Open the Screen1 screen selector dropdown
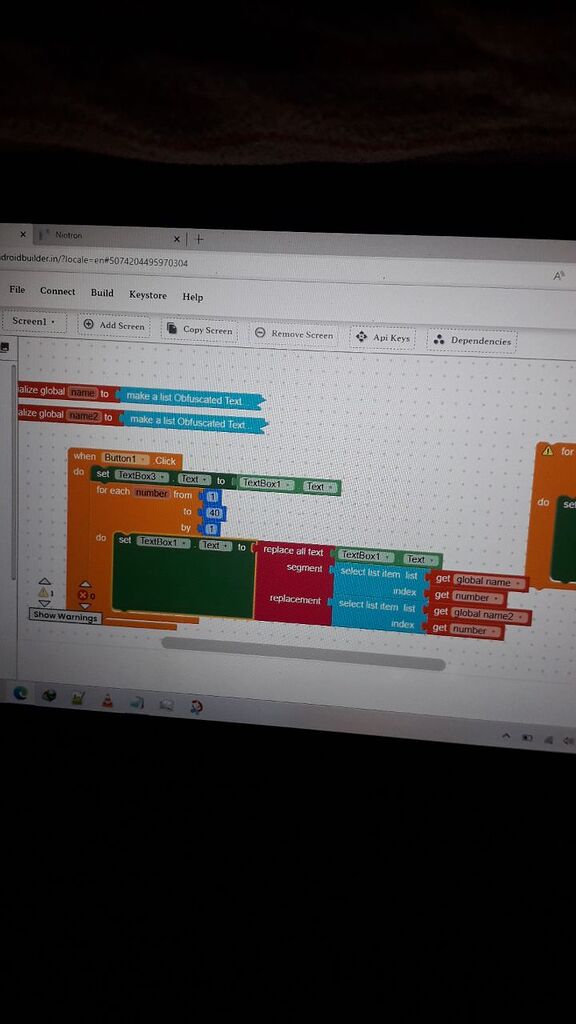The image size is (576, 1024). click(x=34, y=322)
